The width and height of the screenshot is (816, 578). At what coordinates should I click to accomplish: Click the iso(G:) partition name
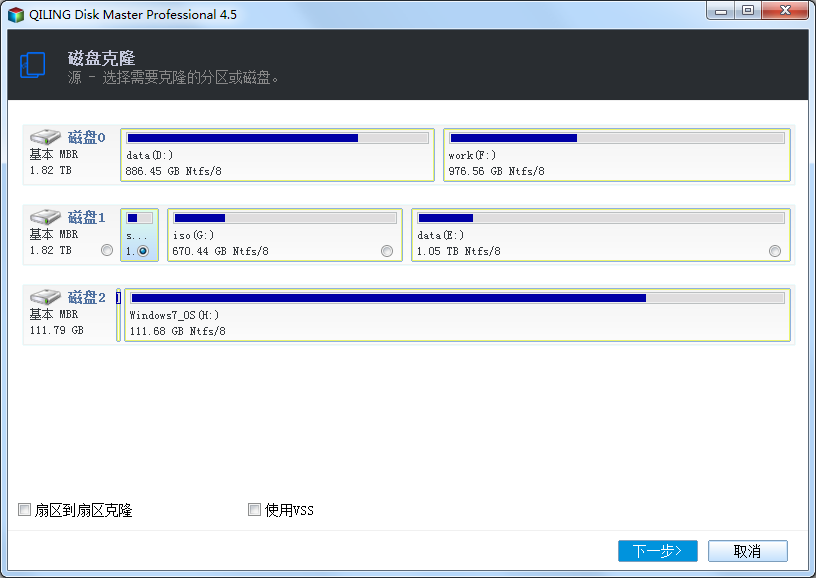tap(193, 235)
